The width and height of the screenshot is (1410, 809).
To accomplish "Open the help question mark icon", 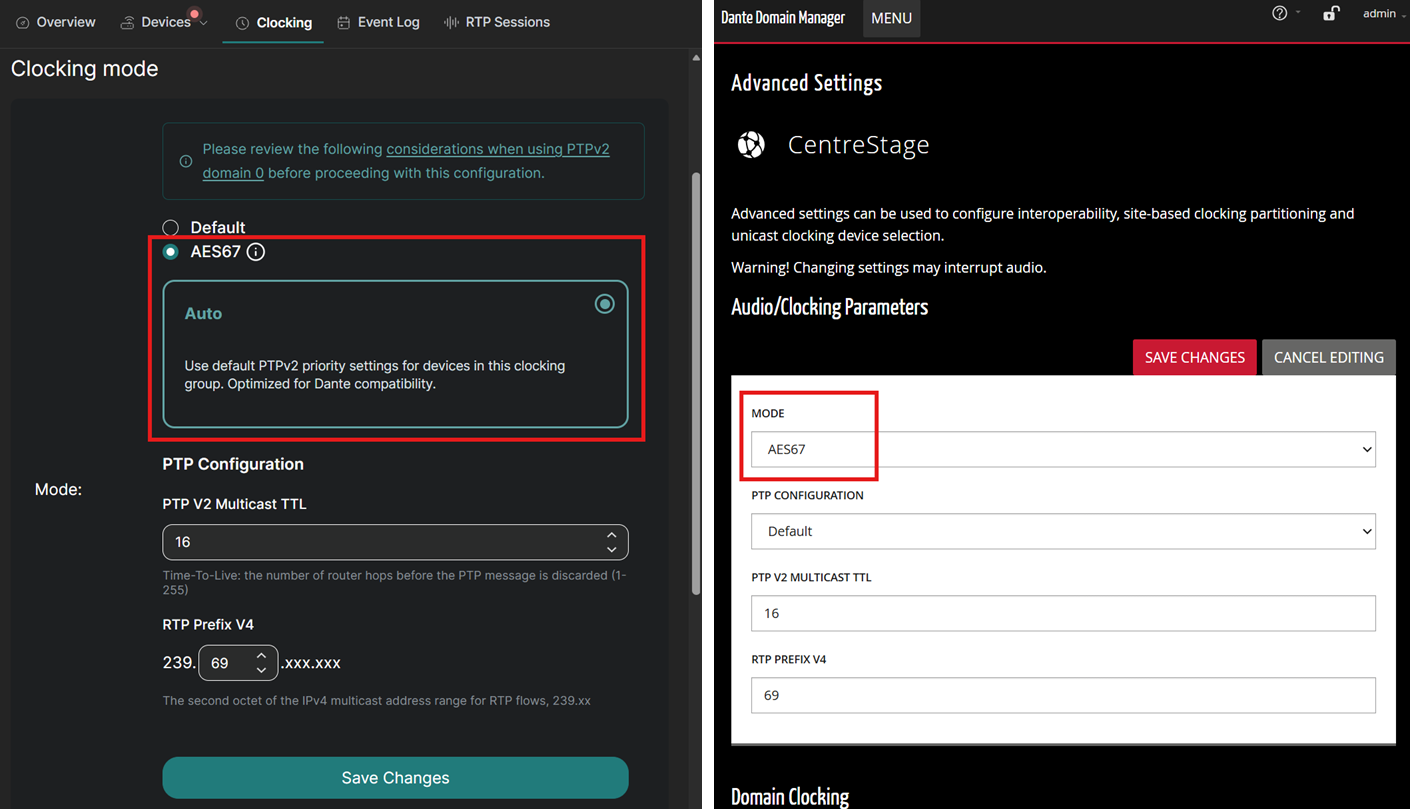I will pyautogui.click(x=1279, y=14).
